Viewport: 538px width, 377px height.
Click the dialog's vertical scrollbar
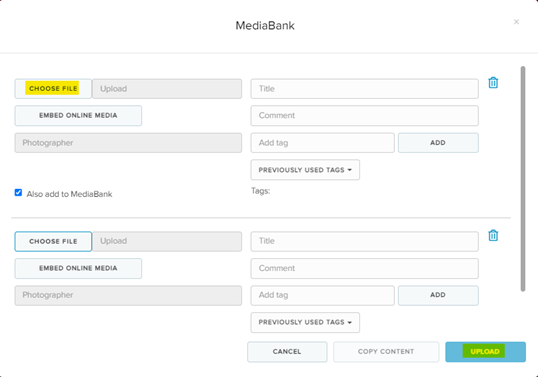coord(523,179)
